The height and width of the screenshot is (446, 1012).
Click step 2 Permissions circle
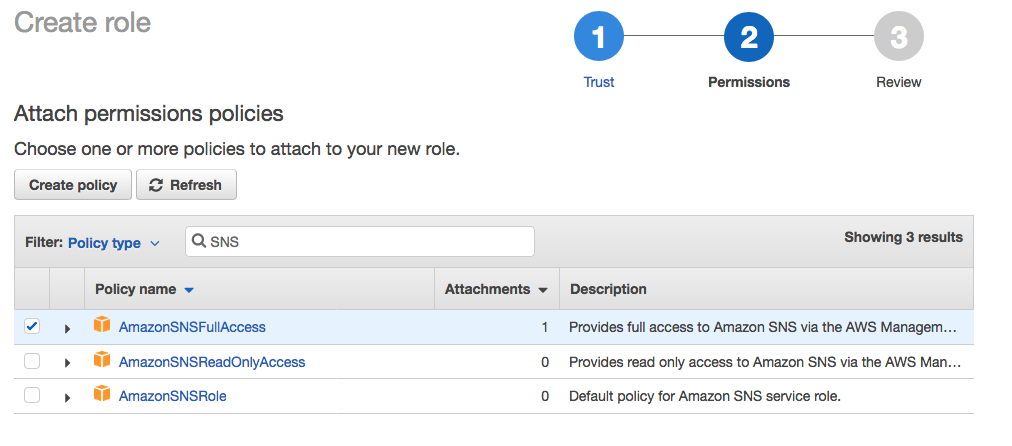pyautogui.click(x=749, y=39)
